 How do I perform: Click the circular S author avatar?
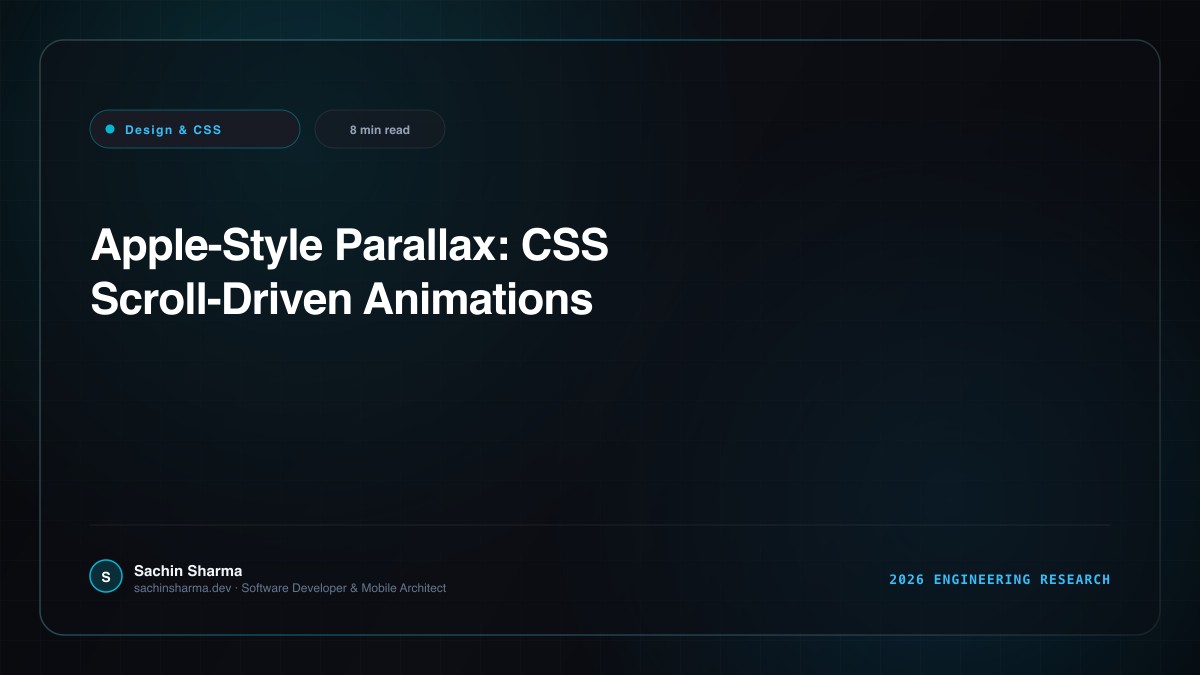106,576
